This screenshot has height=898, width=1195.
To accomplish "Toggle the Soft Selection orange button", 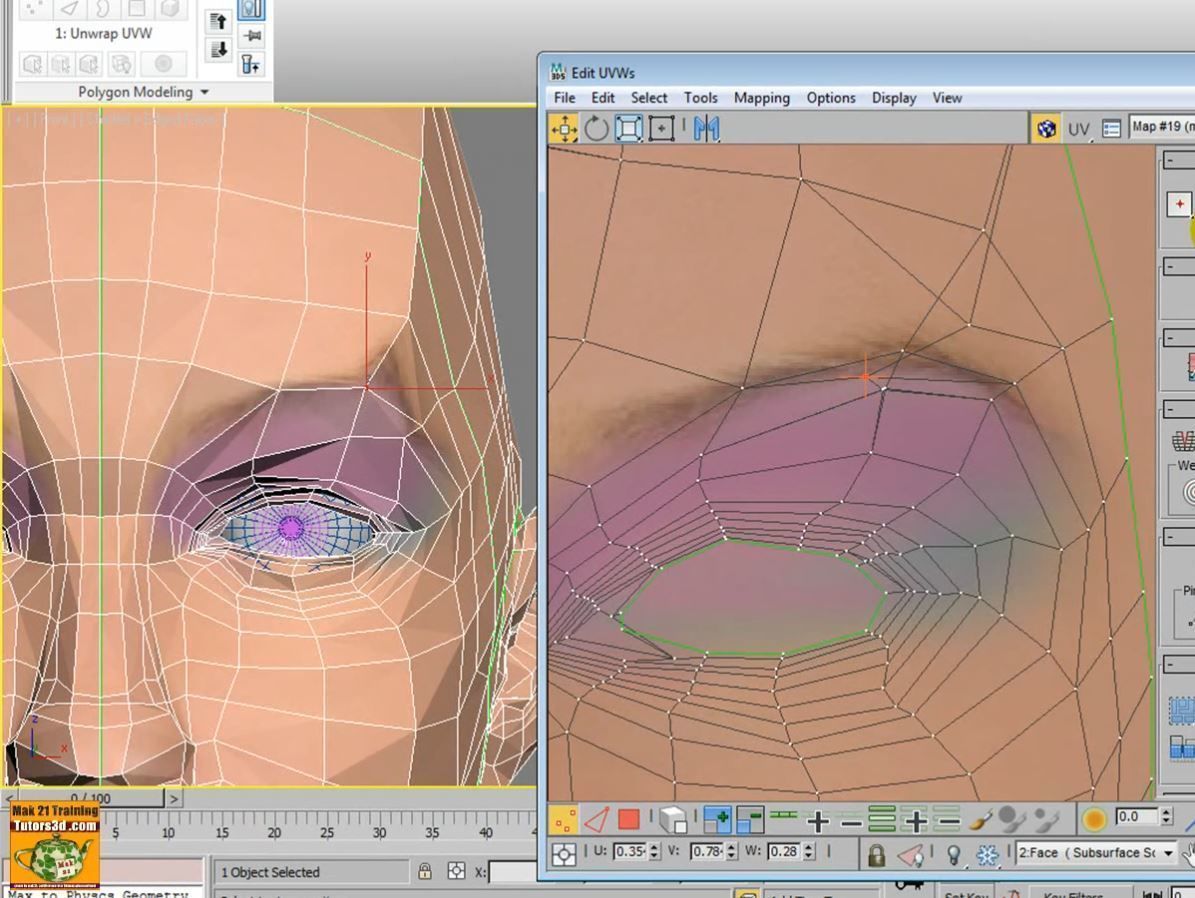I will click(x=1094, y=820).
